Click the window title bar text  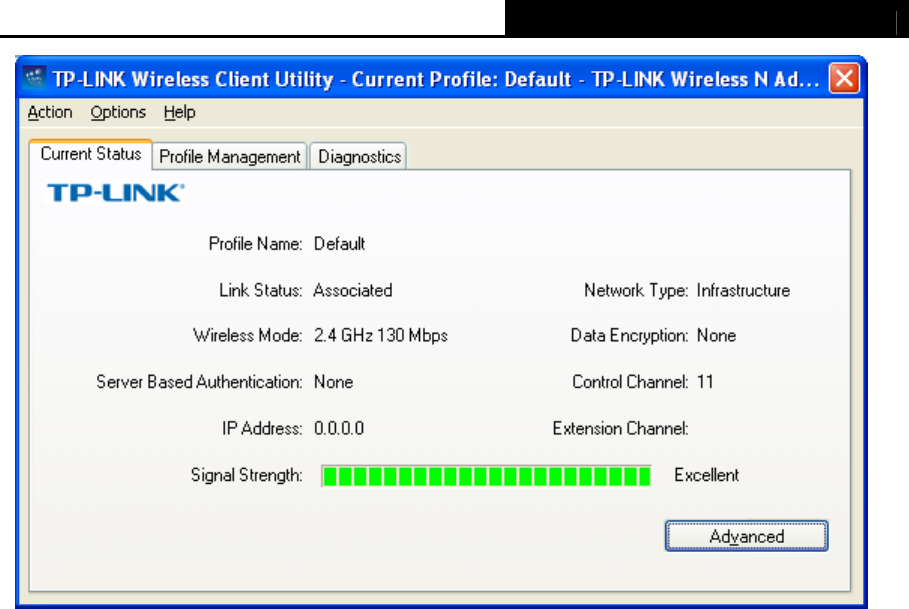436,79
